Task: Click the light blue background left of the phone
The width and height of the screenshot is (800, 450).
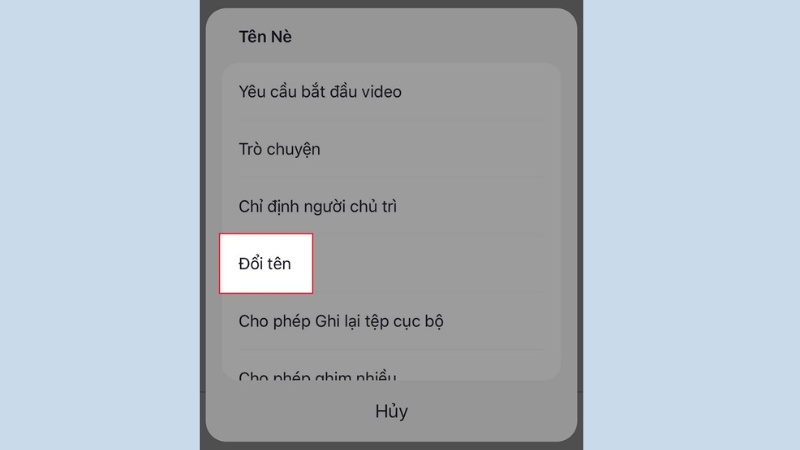Action: pos(100,225)
